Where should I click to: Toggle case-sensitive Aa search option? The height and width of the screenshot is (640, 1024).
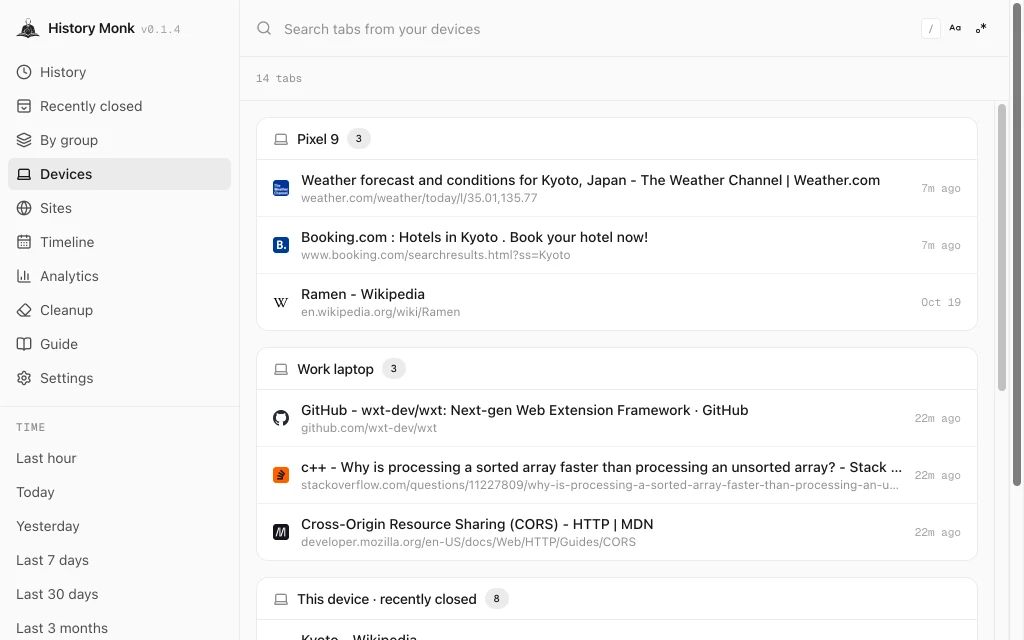pyautogui.click(x=955, y=28)
